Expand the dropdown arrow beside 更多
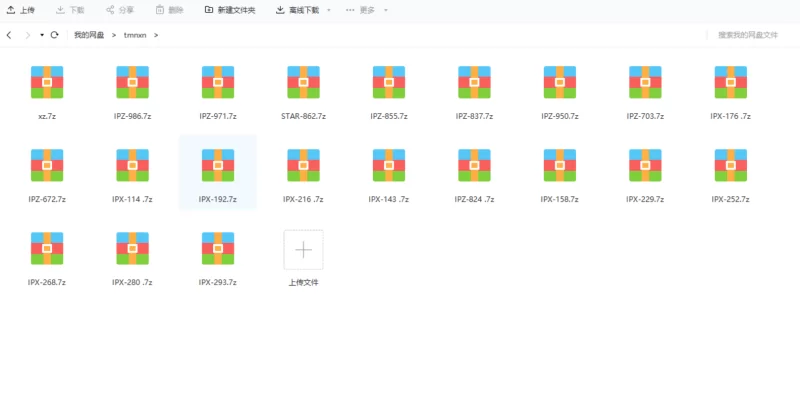This screenshot has height=420, width=800. (386, 10)
